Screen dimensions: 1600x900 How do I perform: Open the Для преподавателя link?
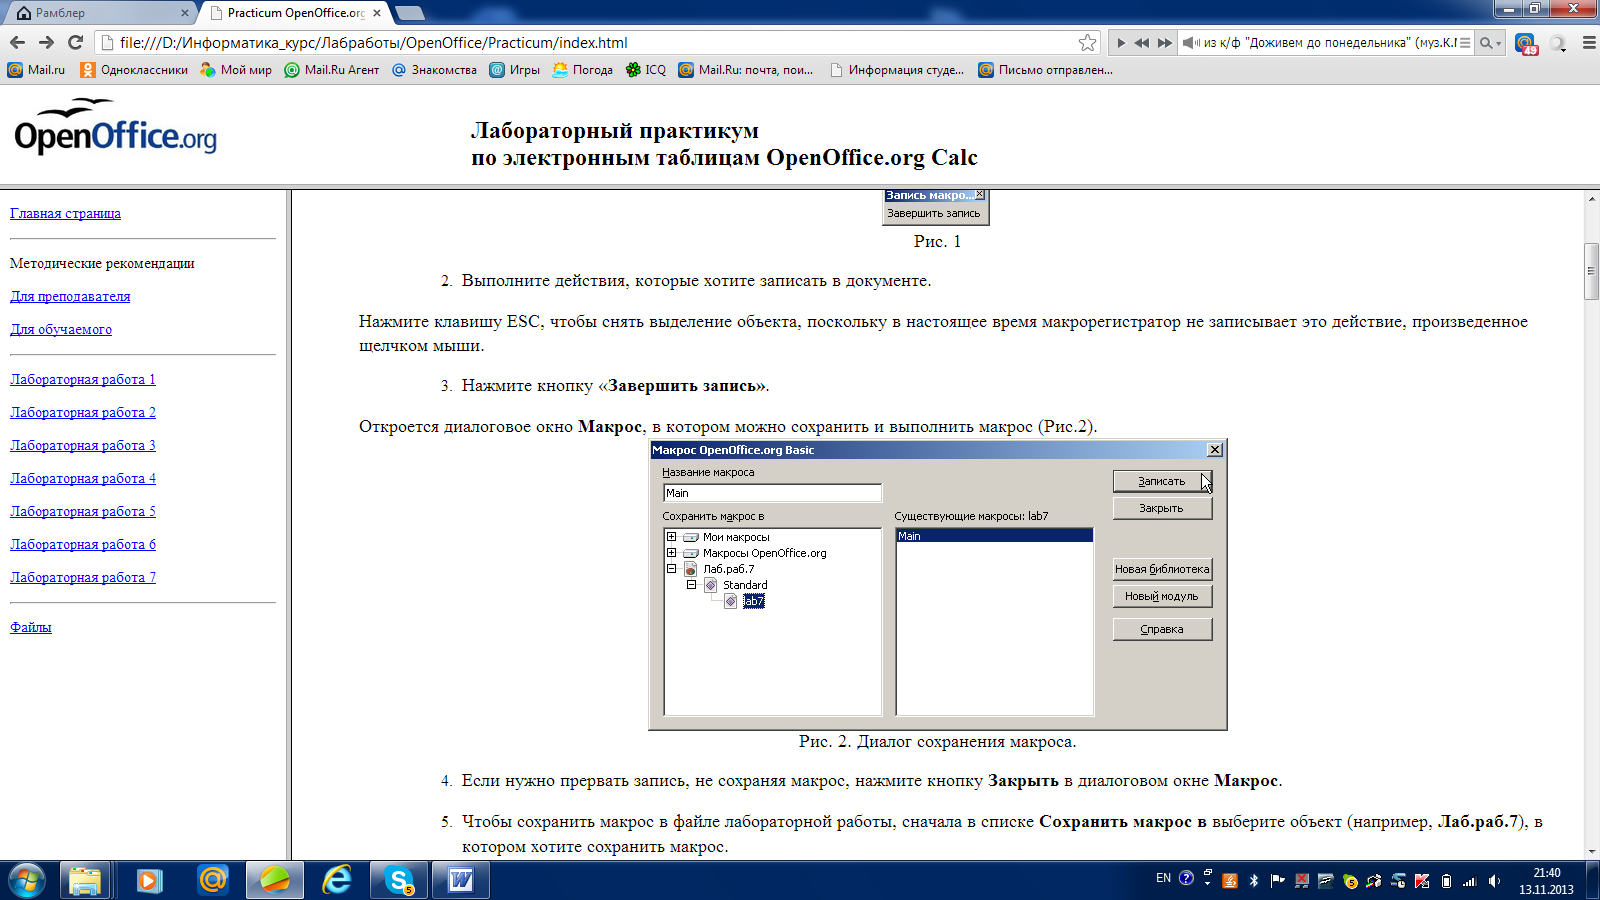[70, 296]
